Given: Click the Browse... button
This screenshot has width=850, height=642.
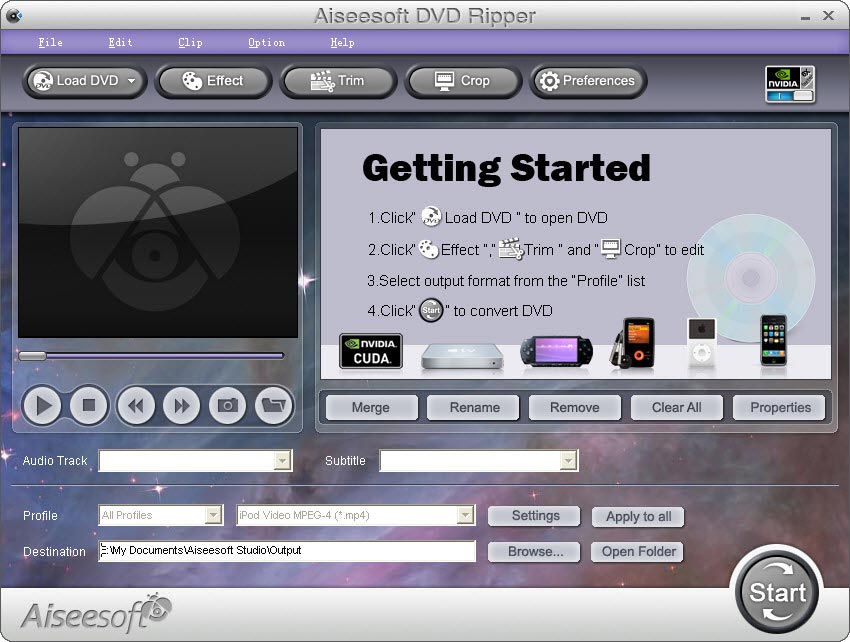Looking at the screenshot, I should pyautogui.click(x=535, y=552).
